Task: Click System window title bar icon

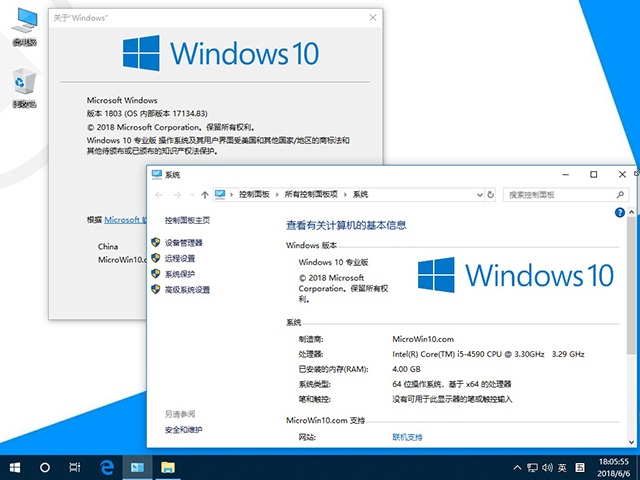Action: click(x=157, y=174)
